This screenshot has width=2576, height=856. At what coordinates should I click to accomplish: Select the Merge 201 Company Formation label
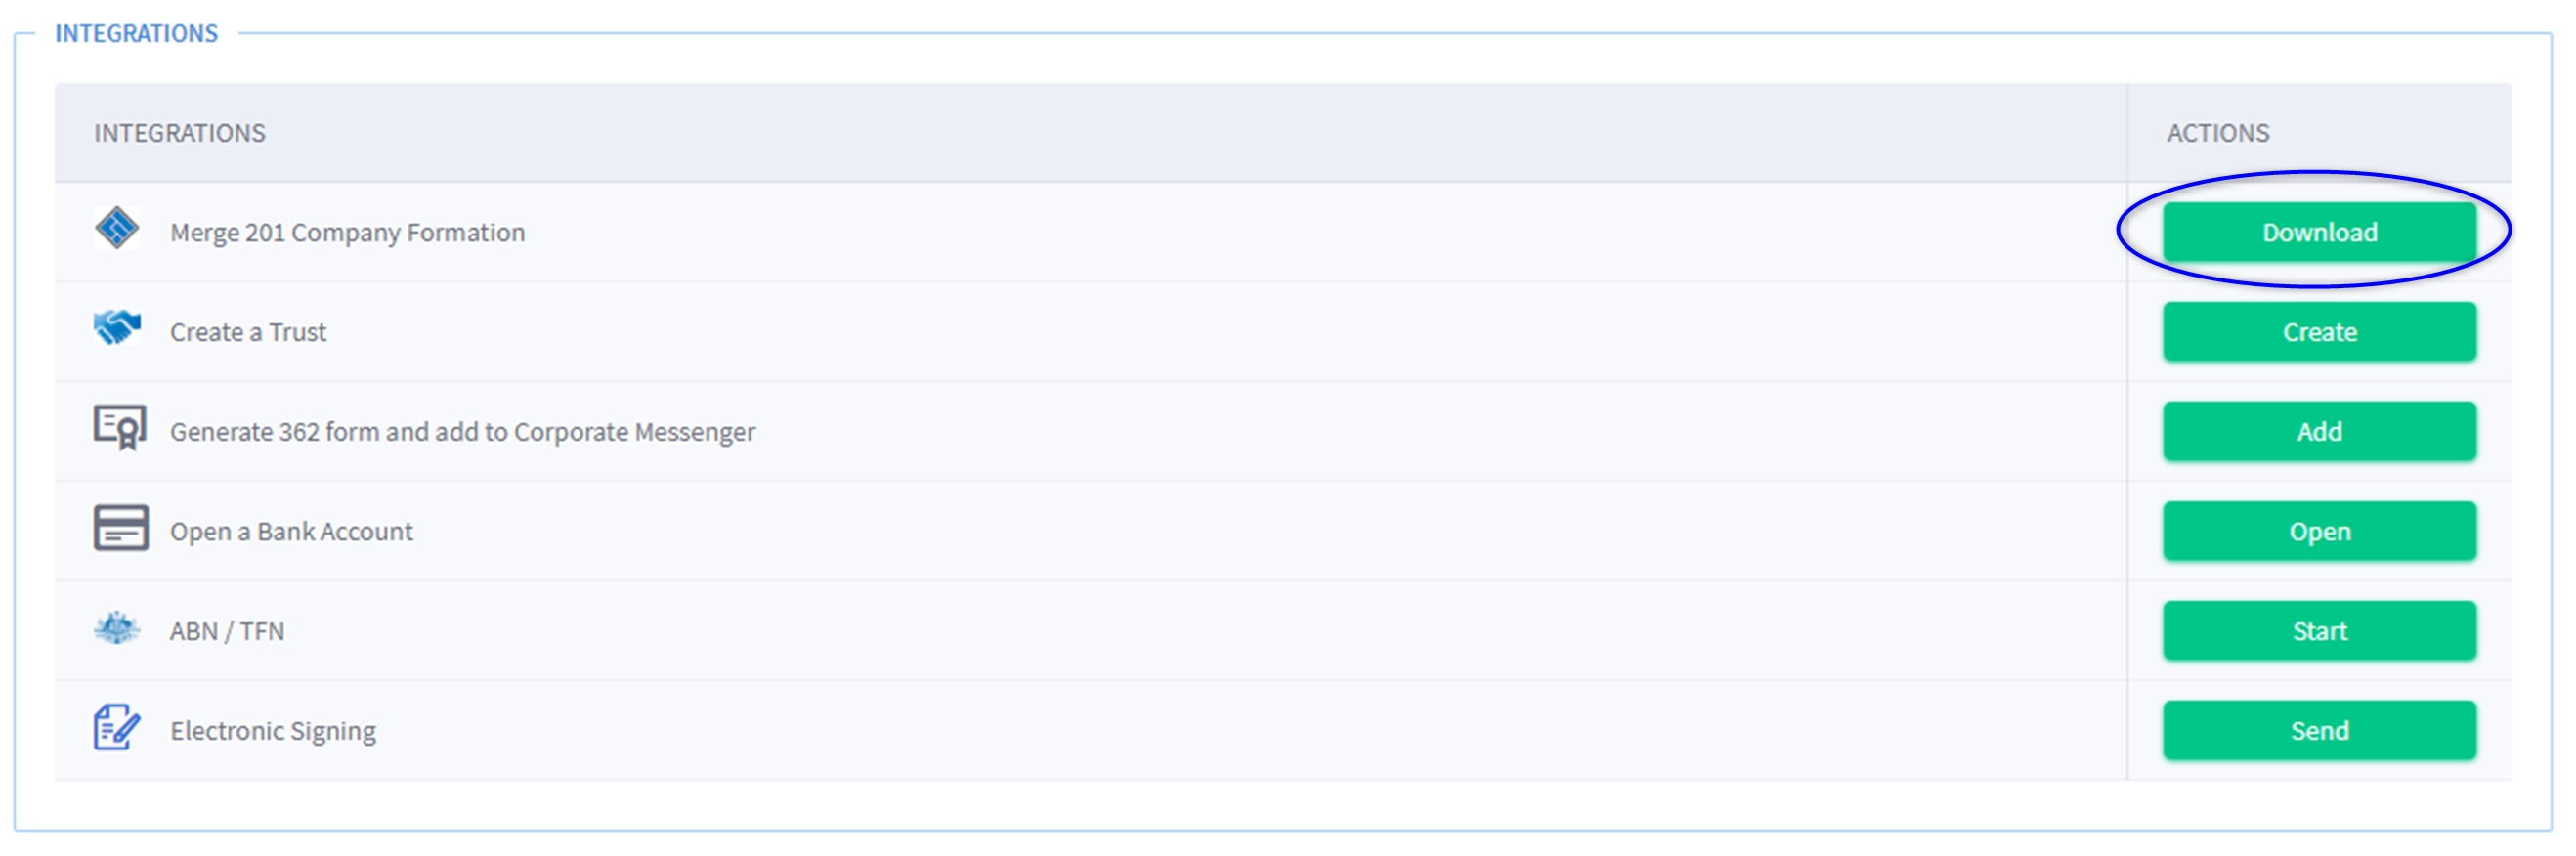[x=348, y=233]
